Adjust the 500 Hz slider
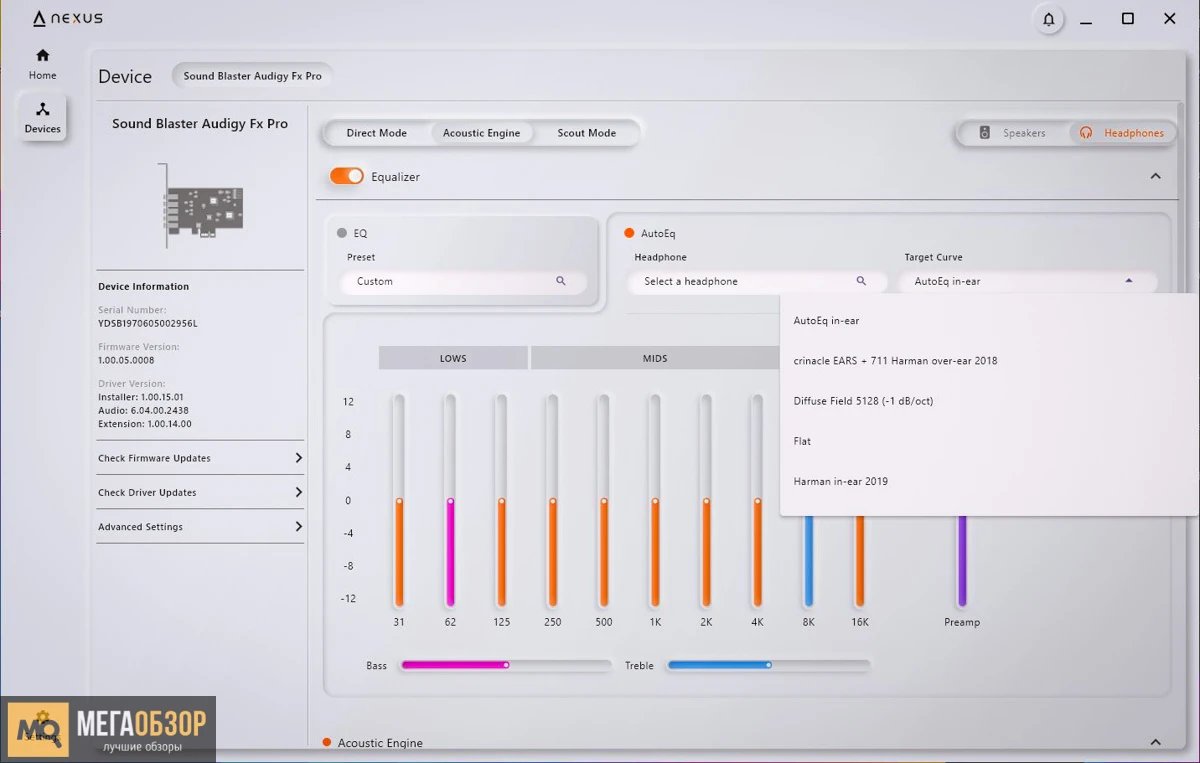 (604, 500)
